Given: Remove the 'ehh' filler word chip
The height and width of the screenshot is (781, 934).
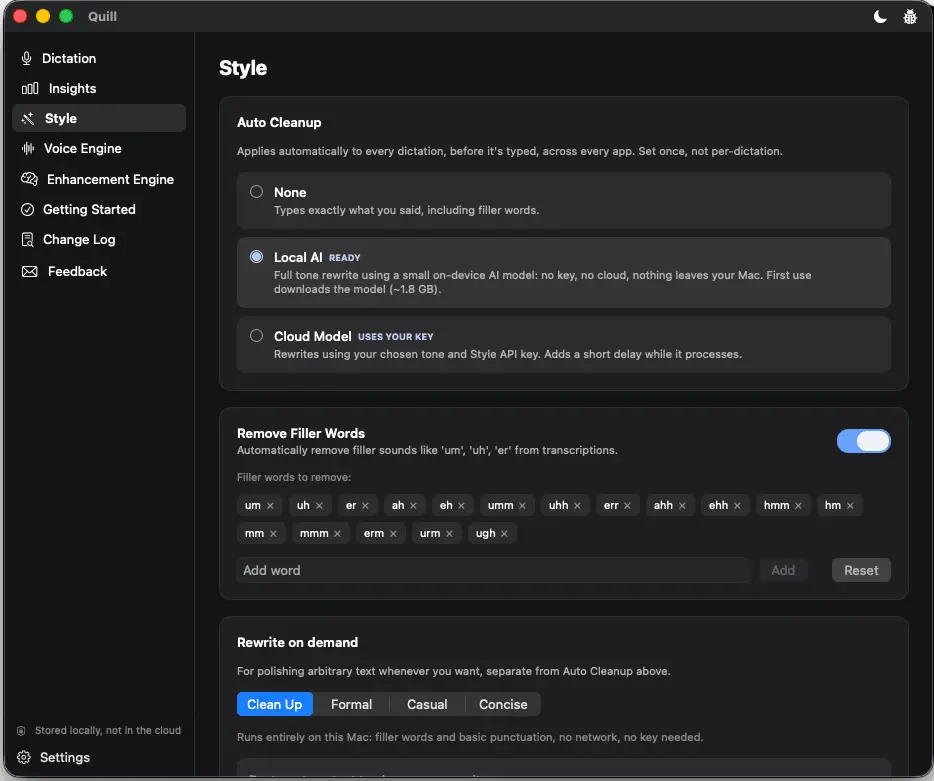Looking at the screenshot, I should (x=737, y=506).
